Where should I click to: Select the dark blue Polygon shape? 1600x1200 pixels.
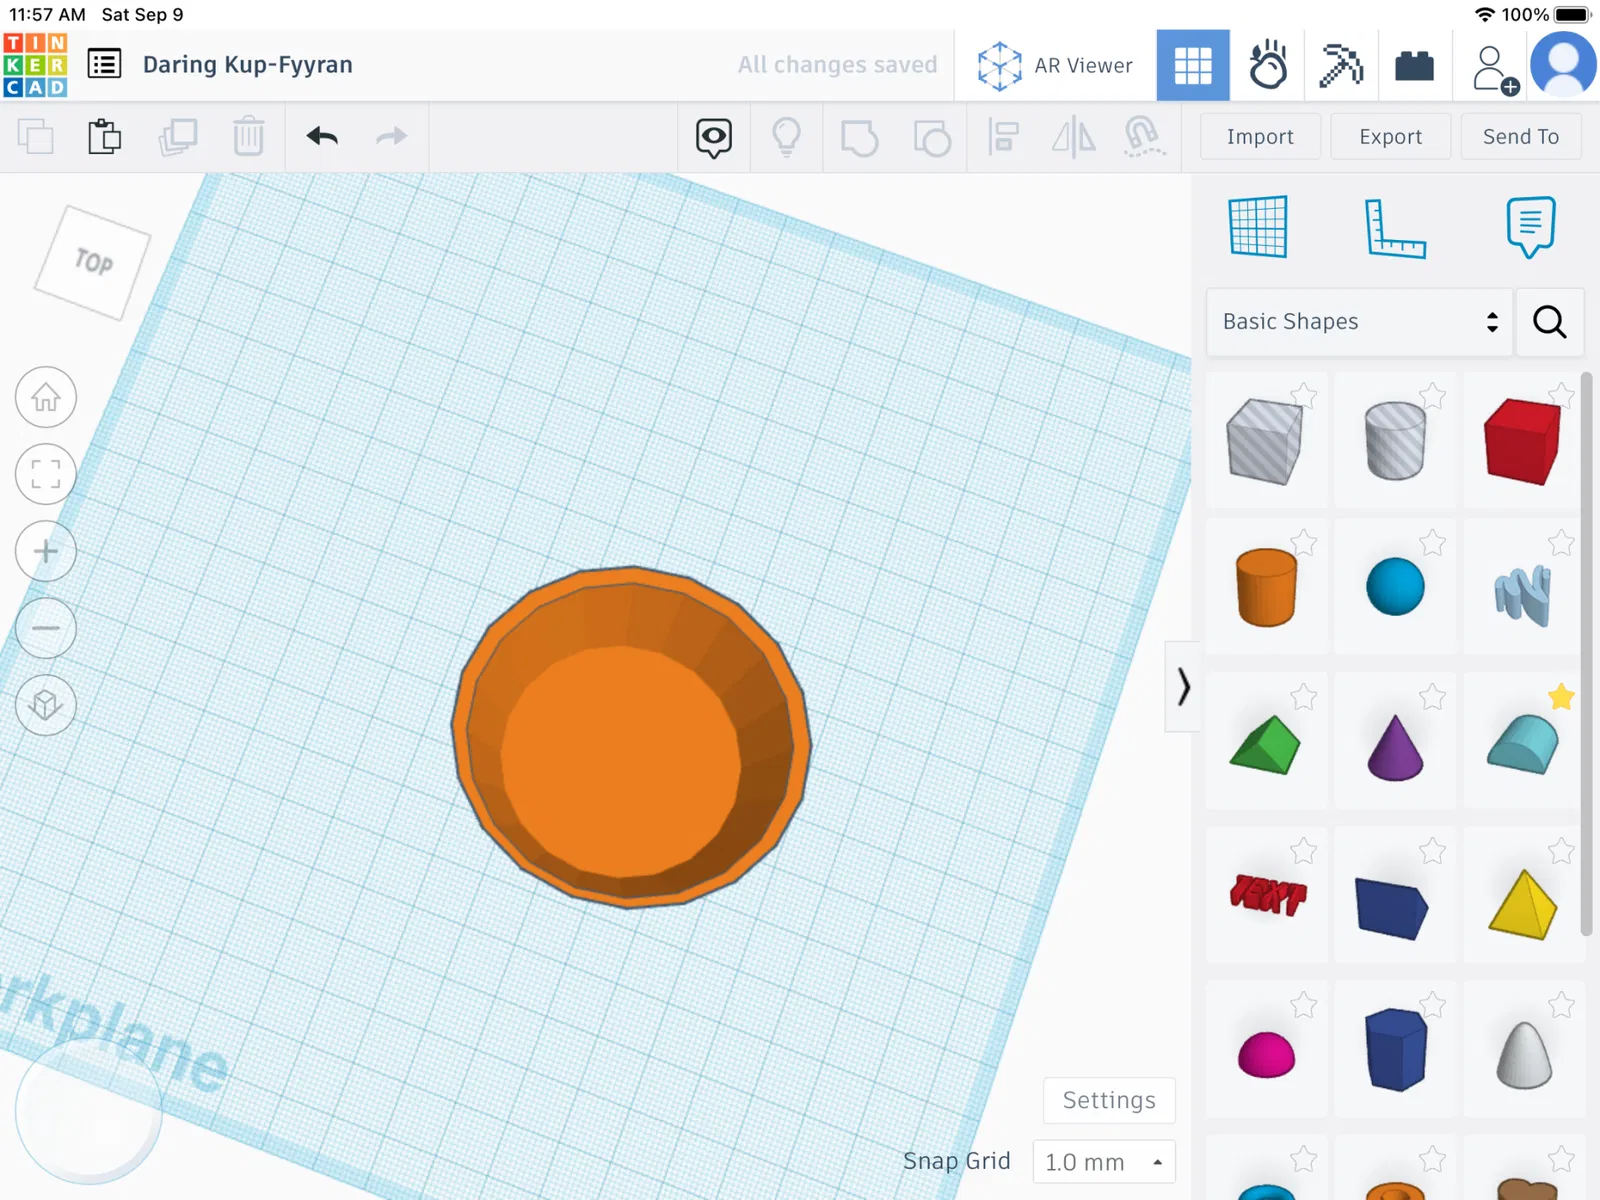(1396, 1049)
